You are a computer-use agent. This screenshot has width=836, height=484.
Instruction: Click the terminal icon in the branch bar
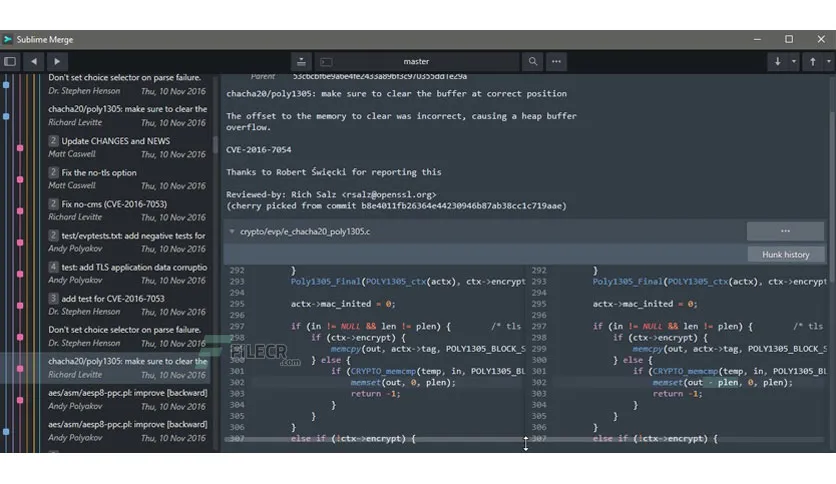point(326,62)
